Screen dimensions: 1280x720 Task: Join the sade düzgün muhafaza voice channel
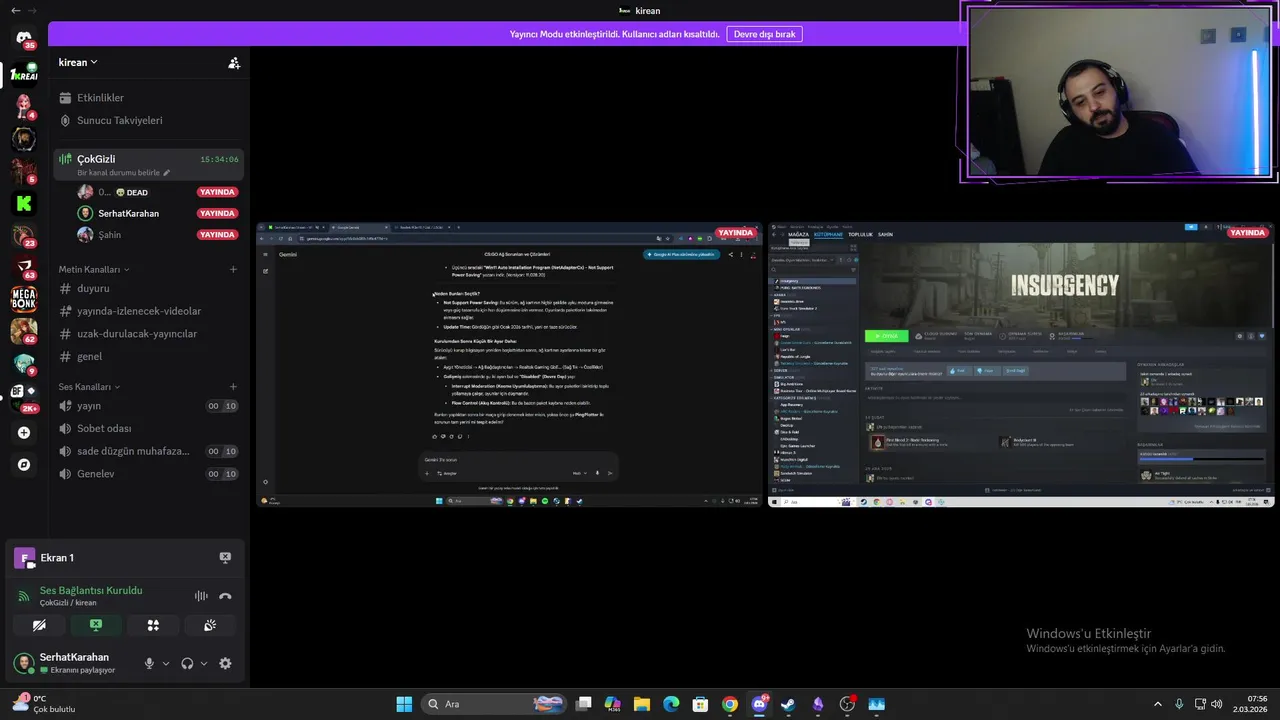coord(148,451)
